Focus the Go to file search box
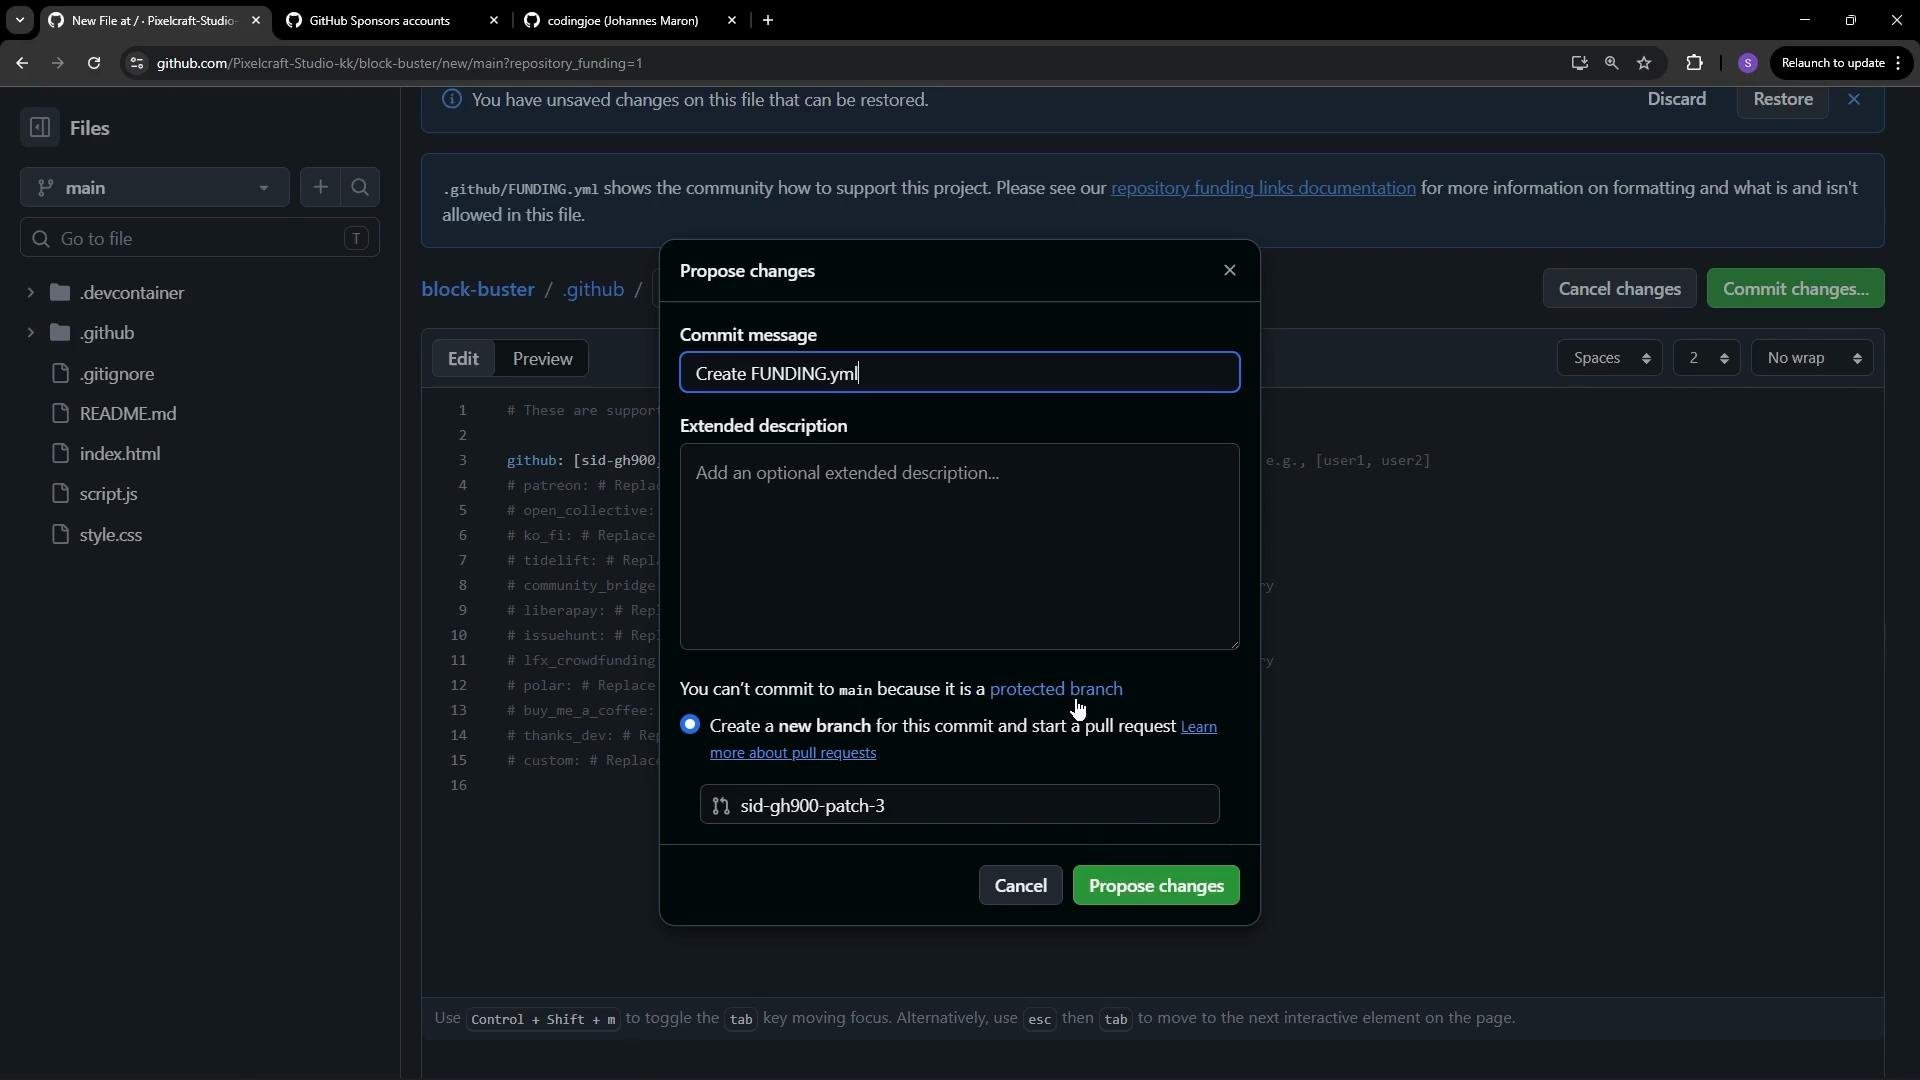Screen dimensions: 1920x1080 click(x=200, y=238)
